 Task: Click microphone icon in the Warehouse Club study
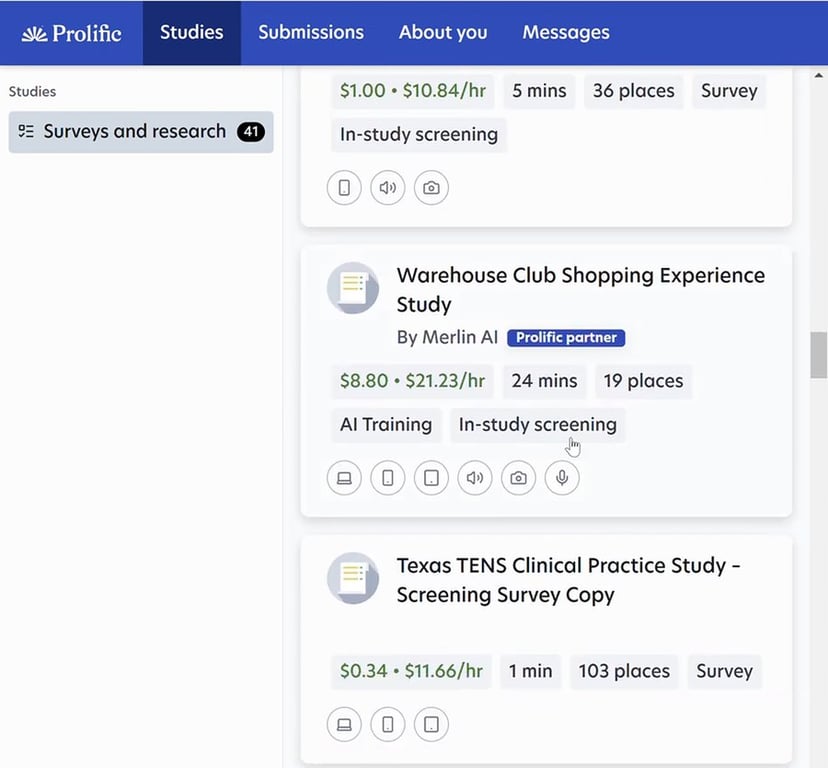pos(562,478)
